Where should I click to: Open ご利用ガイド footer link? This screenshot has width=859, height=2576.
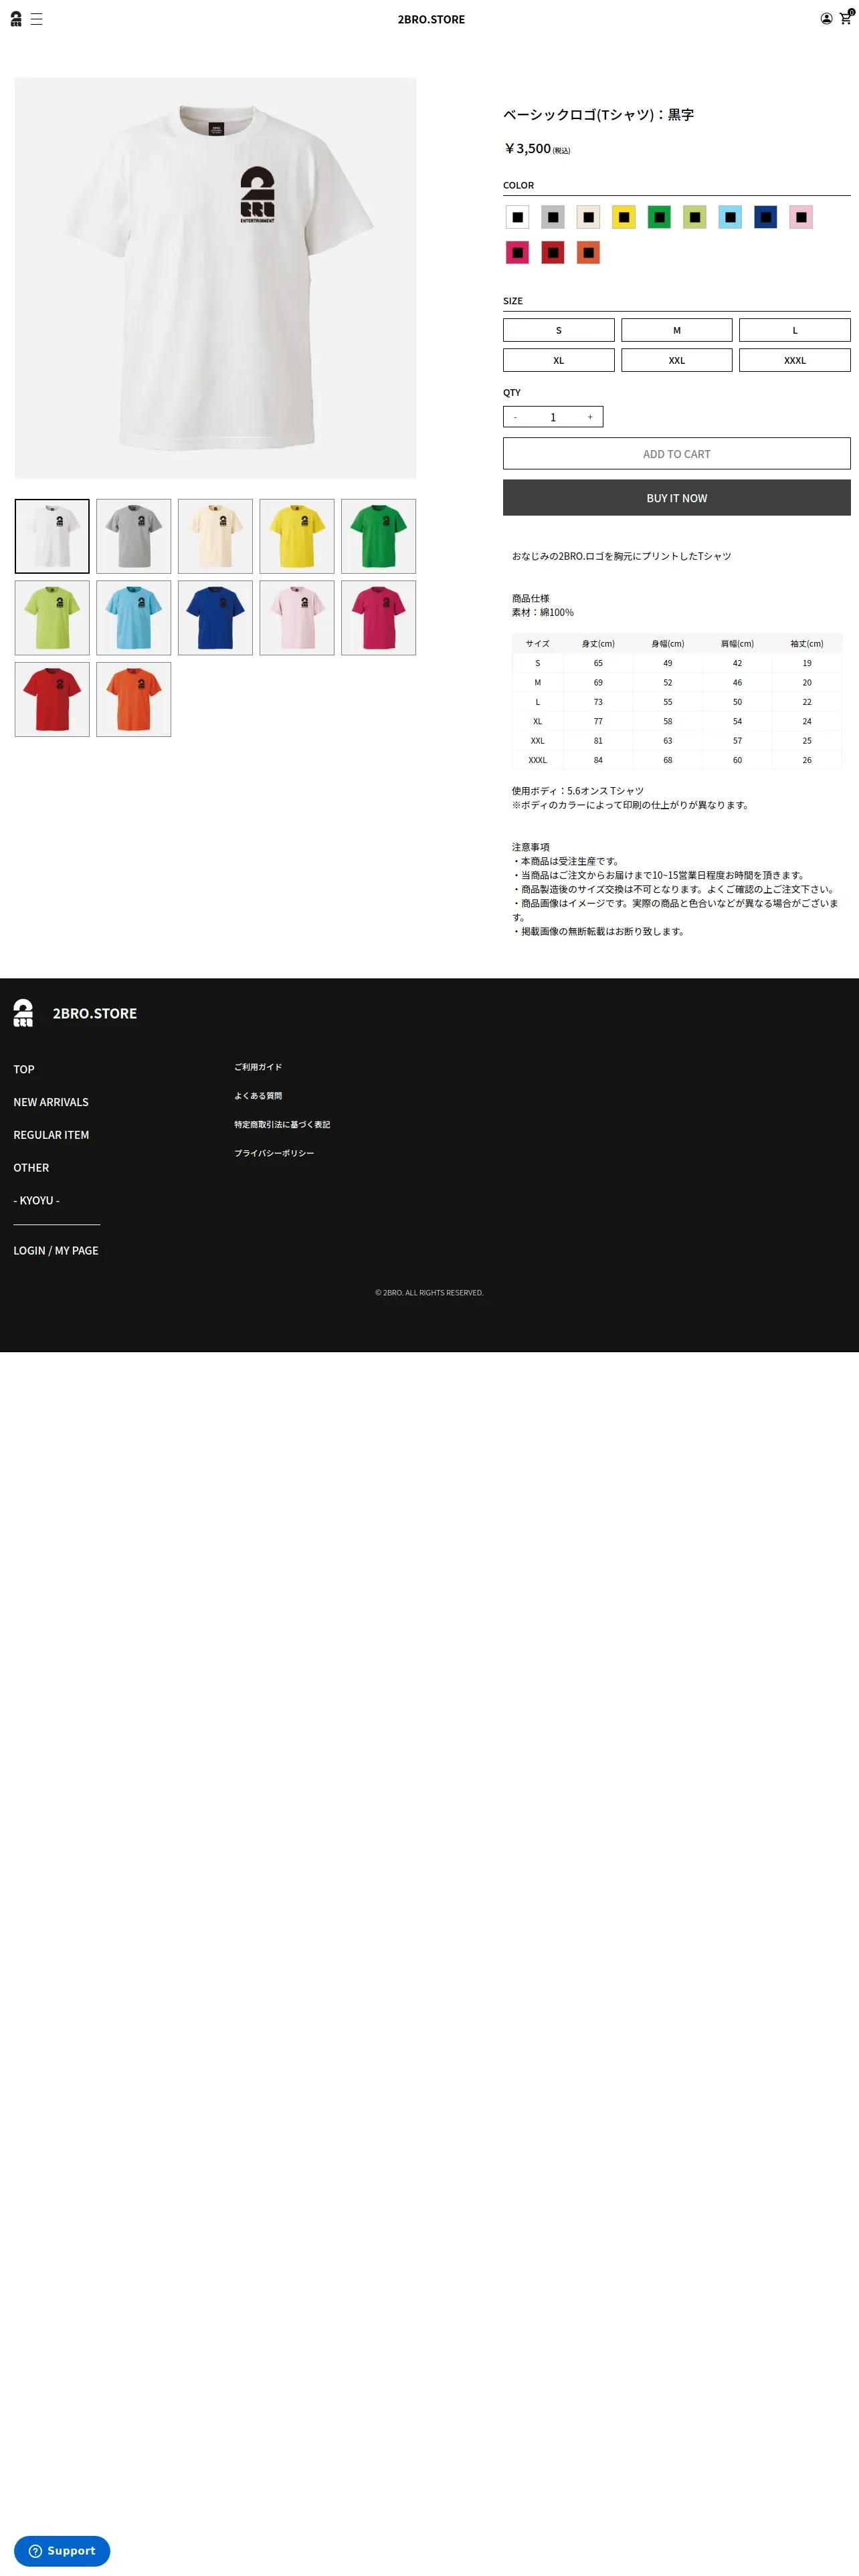pos(258,1067)
